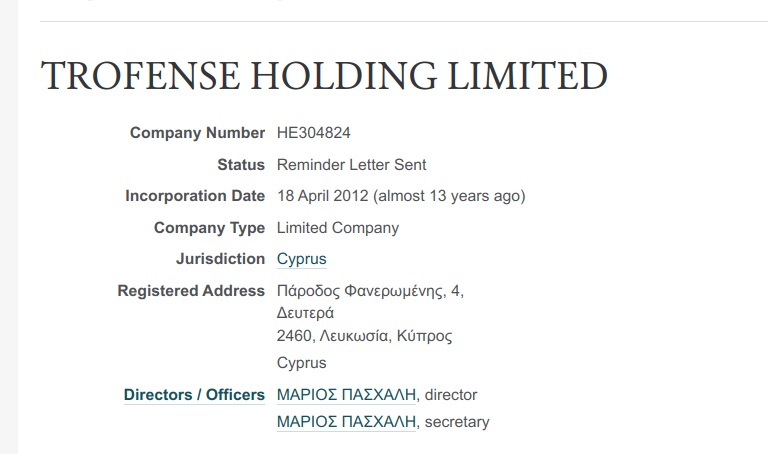The image size is (768, 454).
Task: Click the Incorporation Date label
Action: (195, 196)
